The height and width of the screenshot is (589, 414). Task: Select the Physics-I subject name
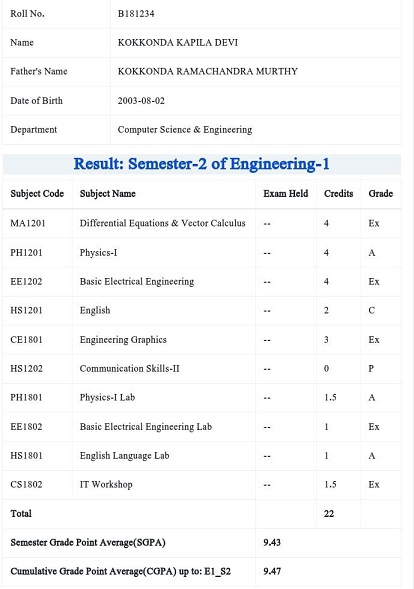[98, 253]
